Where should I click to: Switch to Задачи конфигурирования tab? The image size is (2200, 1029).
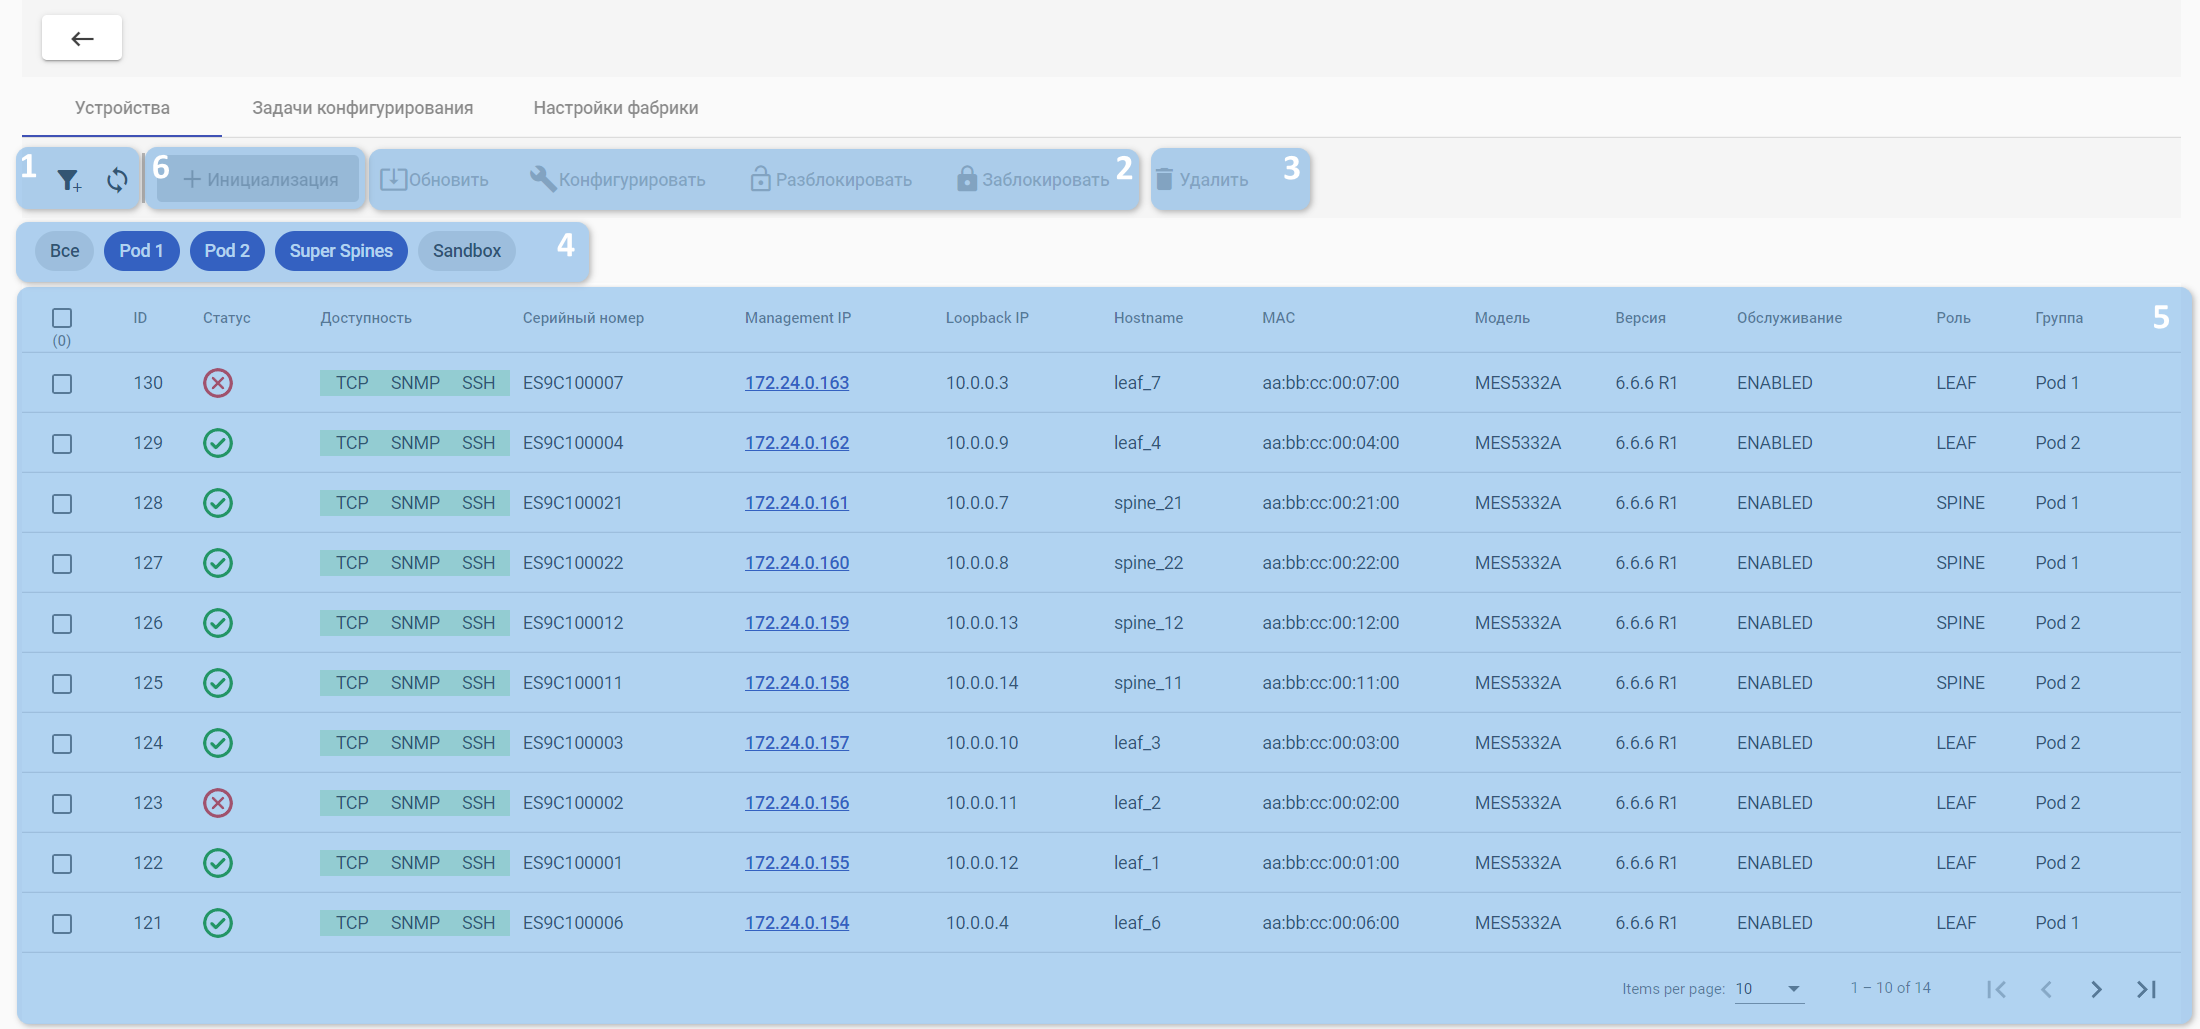pos(362,108)
